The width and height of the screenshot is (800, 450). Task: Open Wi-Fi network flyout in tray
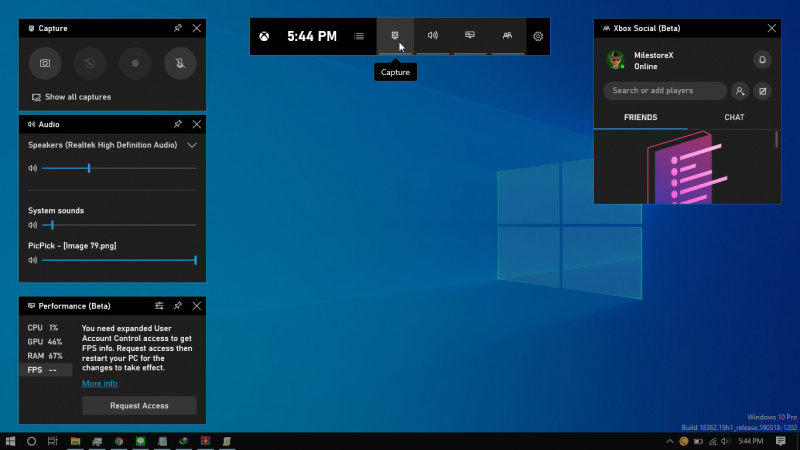[712, 441]
